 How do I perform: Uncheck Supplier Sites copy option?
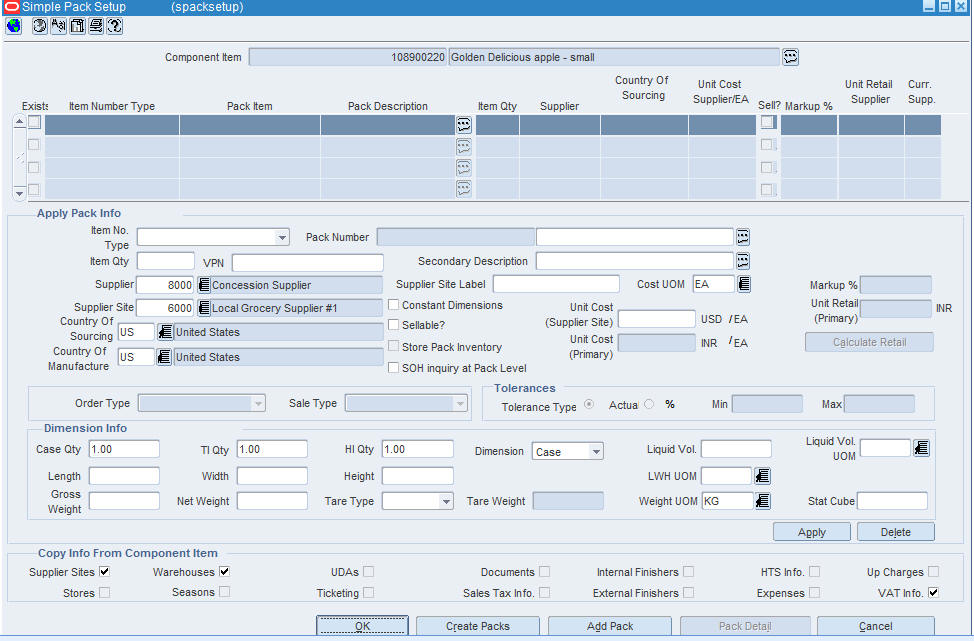[x=104, y=571]
